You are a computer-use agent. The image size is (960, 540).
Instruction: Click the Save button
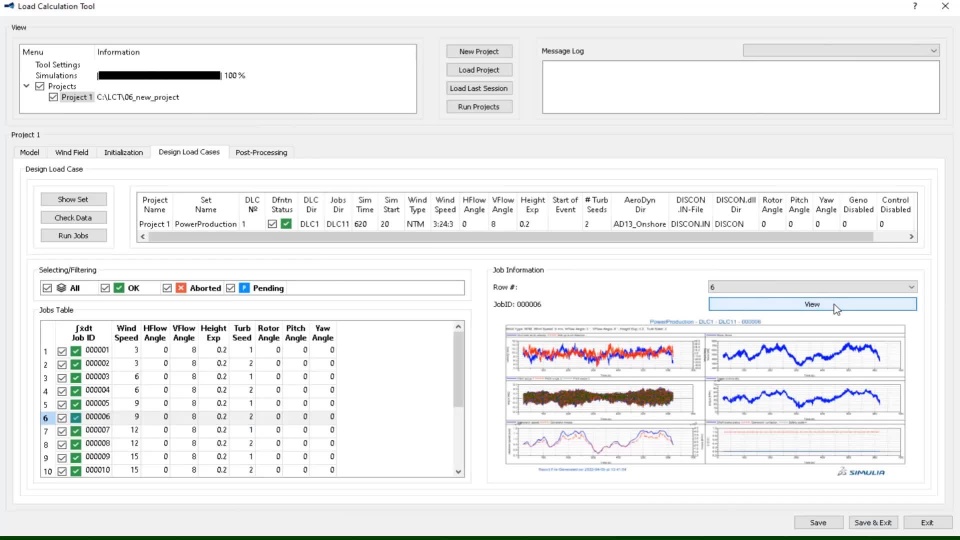coord(819,522)
